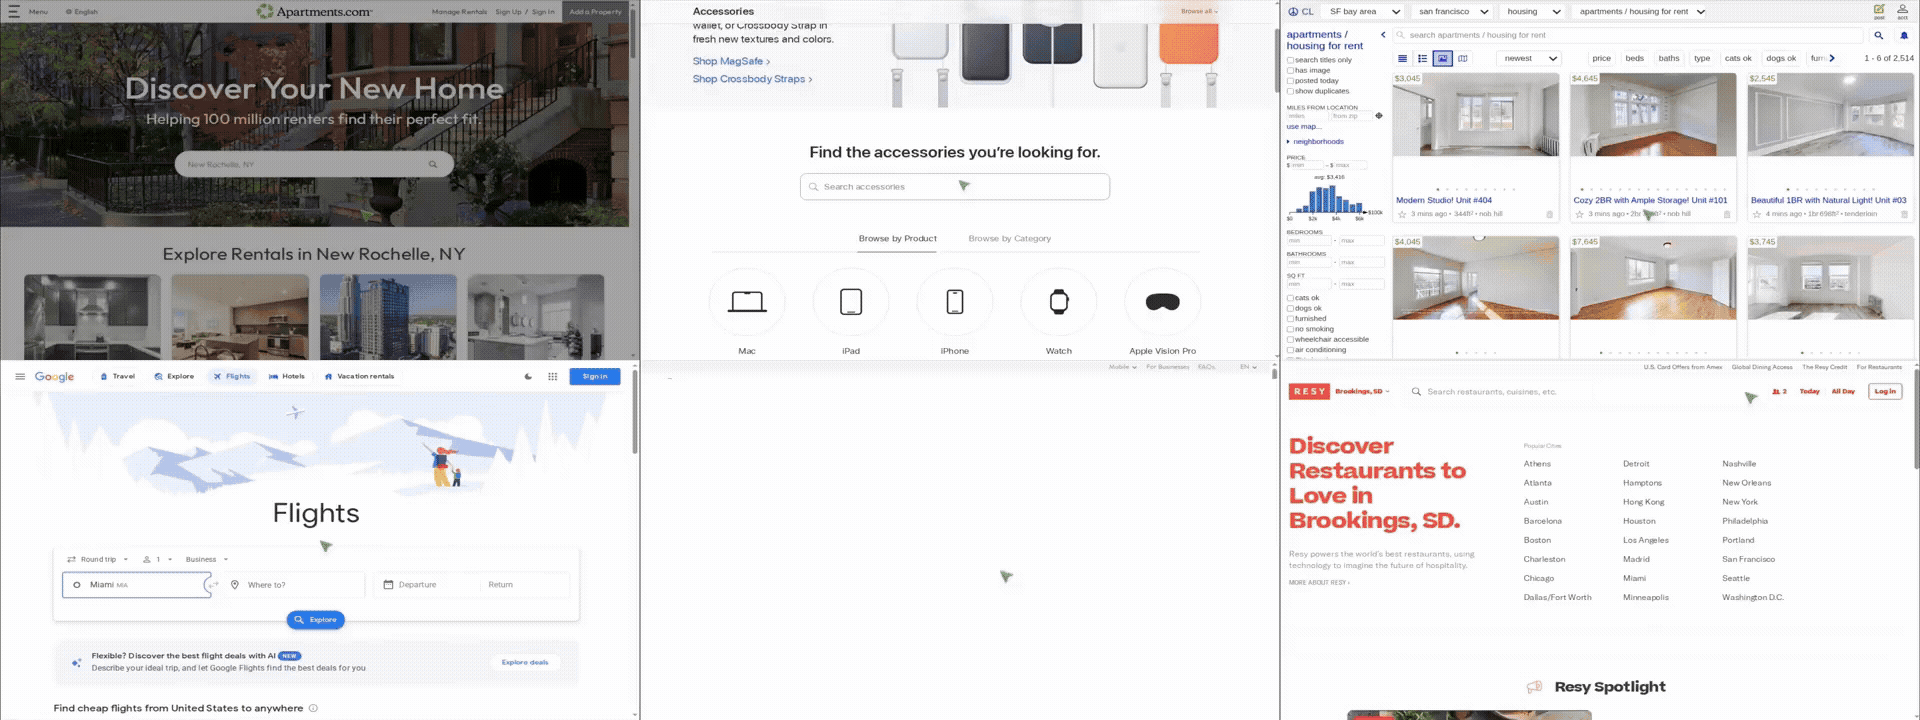Check 'has image' filter on Craigslist

coord(1290,71)
